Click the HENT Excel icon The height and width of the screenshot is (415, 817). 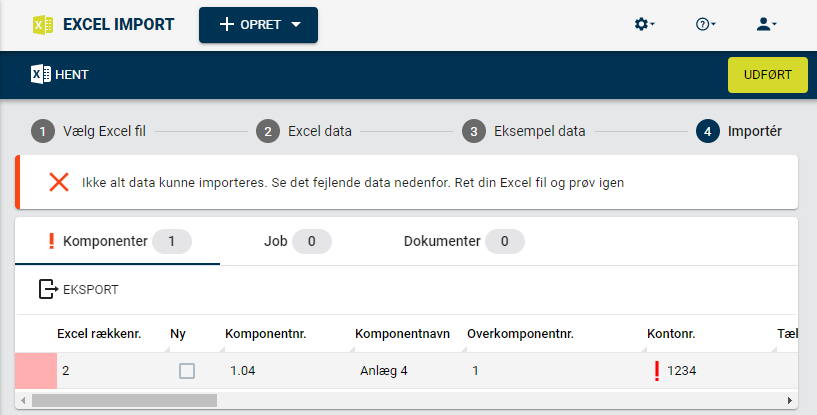pyautogui.click(x=41, y=75)
